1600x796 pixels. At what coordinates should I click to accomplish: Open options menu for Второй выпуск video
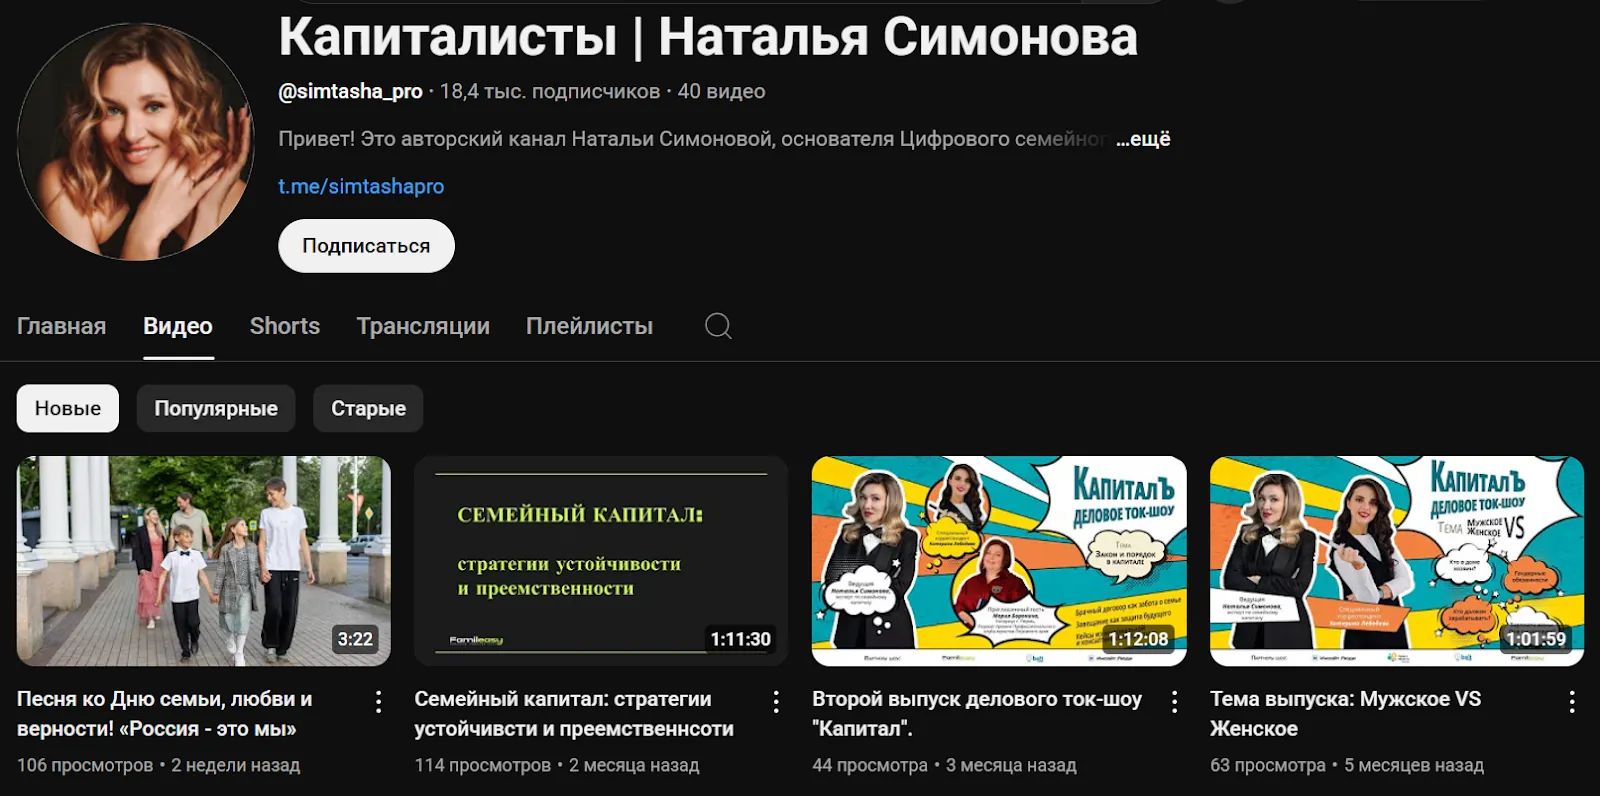(1174, 702)
